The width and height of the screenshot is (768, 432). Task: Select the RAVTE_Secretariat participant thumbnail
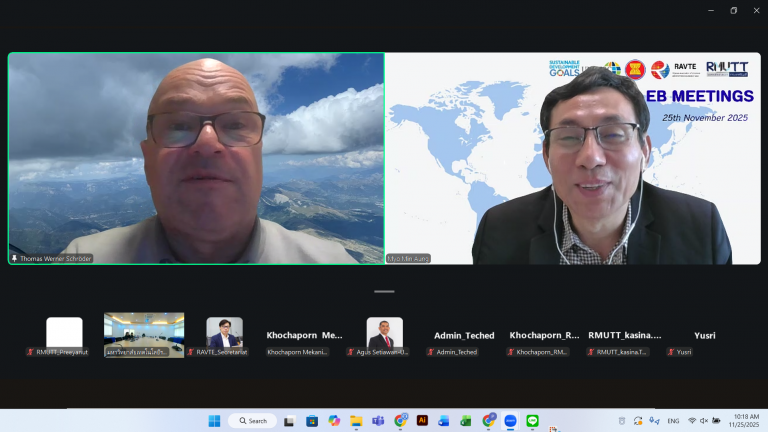point(224,334)
